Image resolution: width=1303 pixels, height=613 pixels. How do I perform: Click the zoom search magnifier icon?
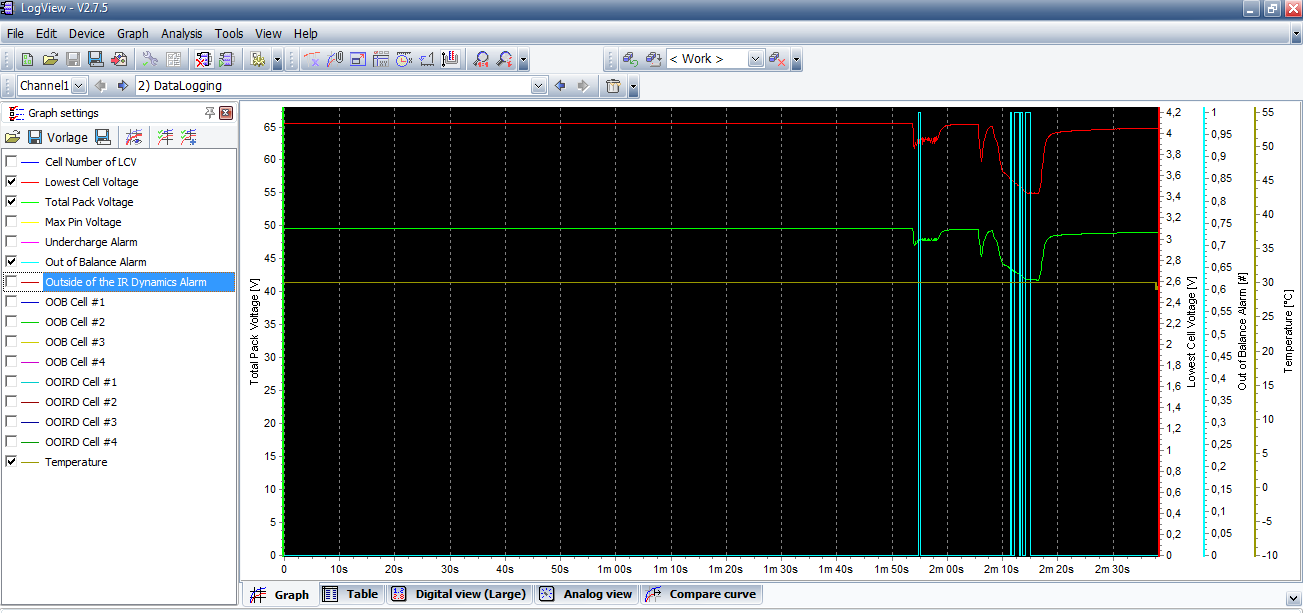point(481,59)
